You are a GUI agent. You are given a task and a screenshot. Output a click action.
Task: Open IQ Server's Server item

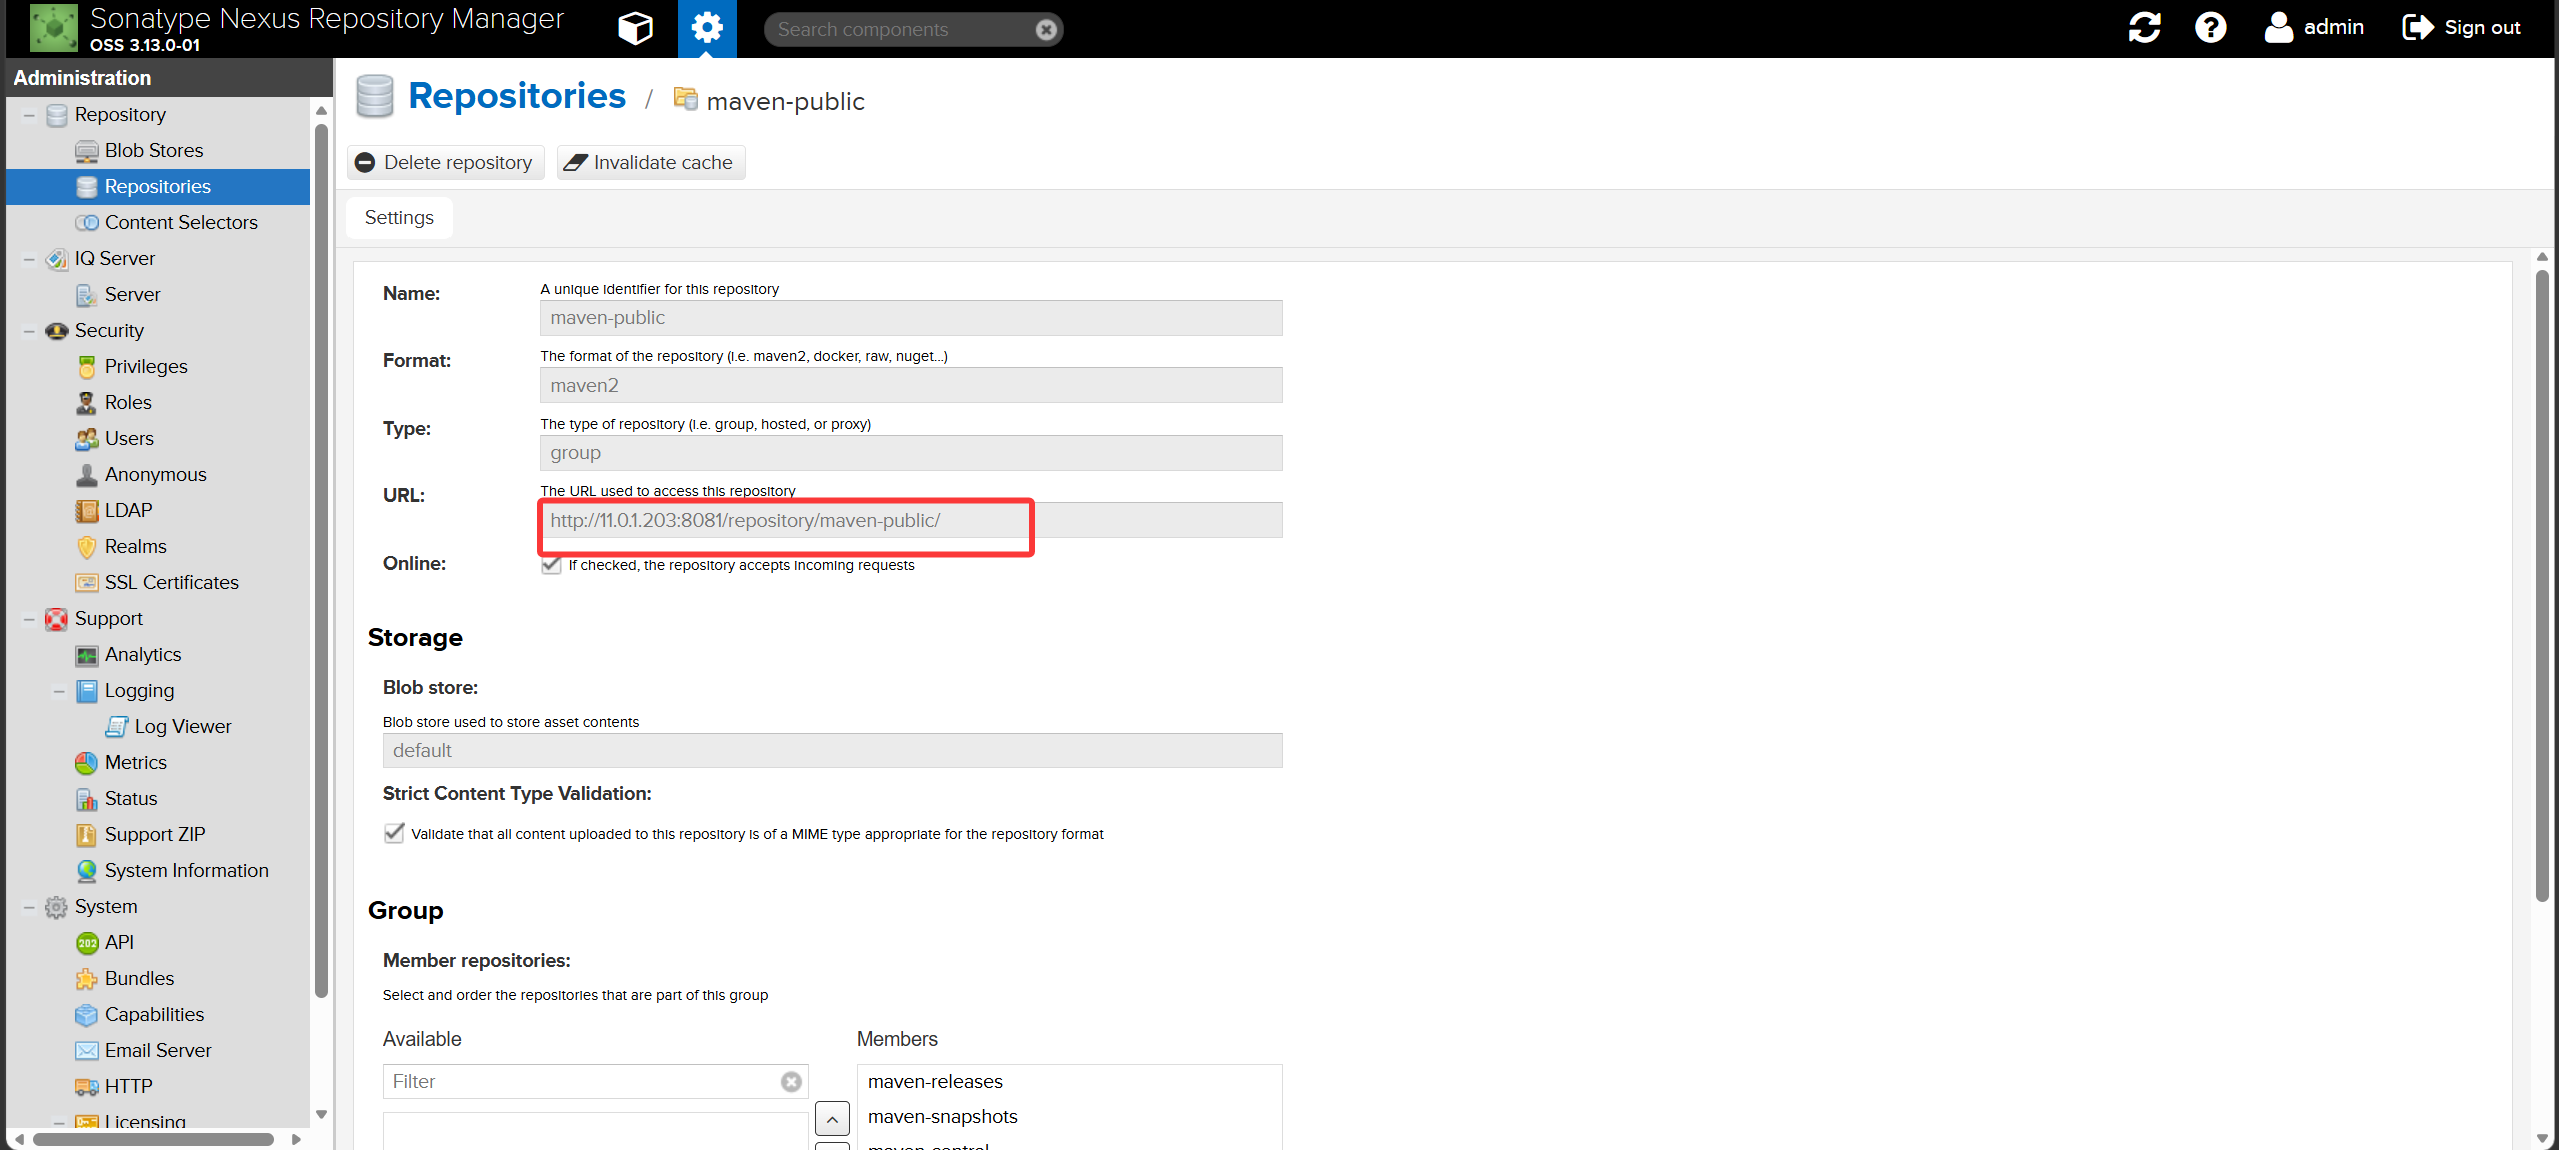(132, 294)
